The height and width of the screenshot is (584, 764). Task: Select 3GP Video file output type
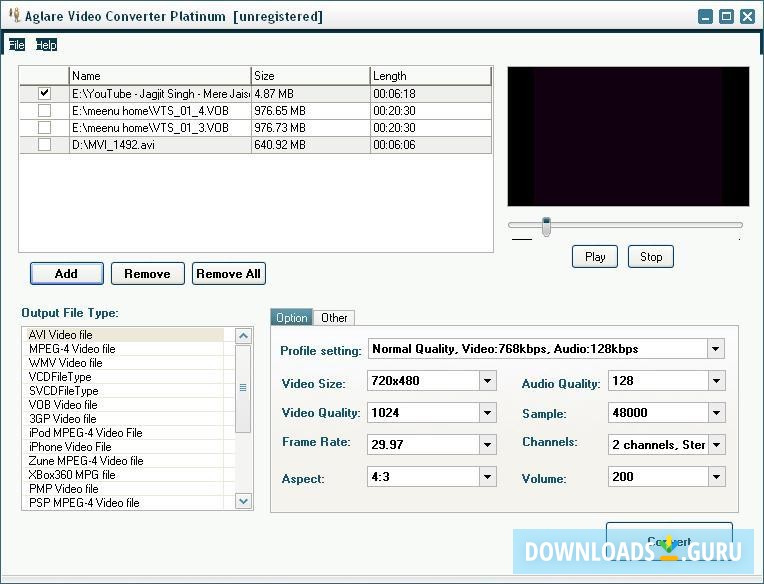pos(126,419)
